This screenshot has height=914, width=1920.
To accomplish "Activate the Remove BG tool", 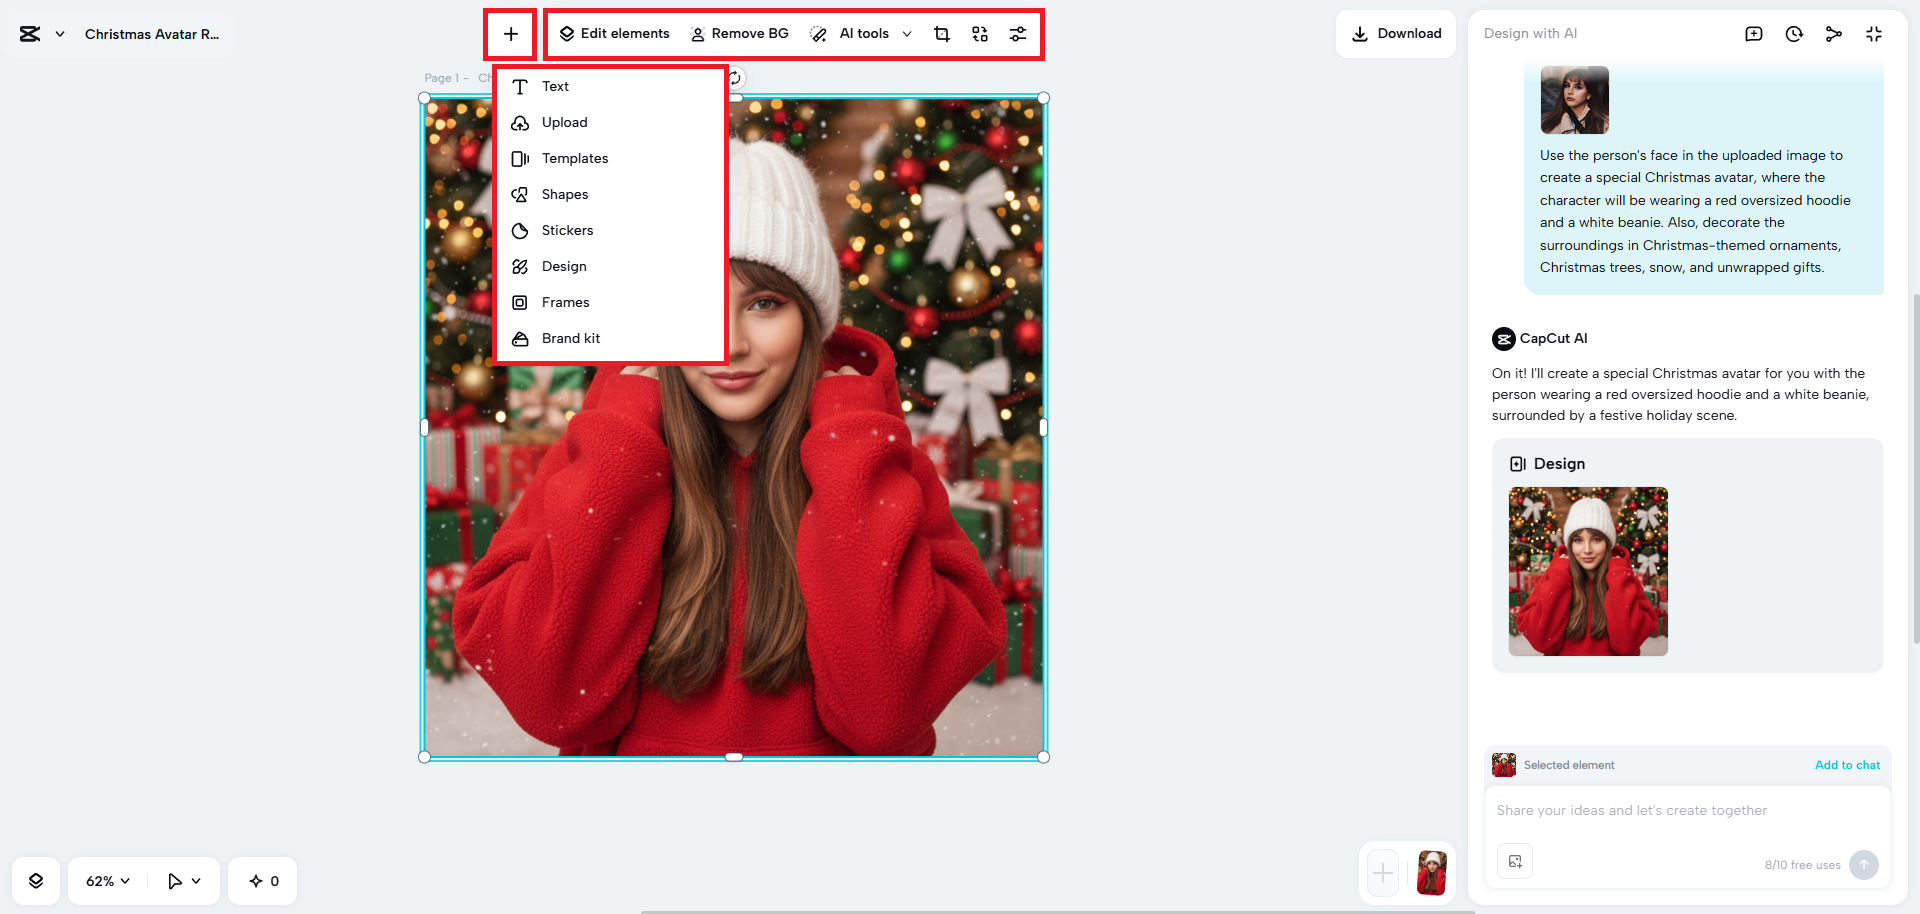I will [x=740, y=33].
